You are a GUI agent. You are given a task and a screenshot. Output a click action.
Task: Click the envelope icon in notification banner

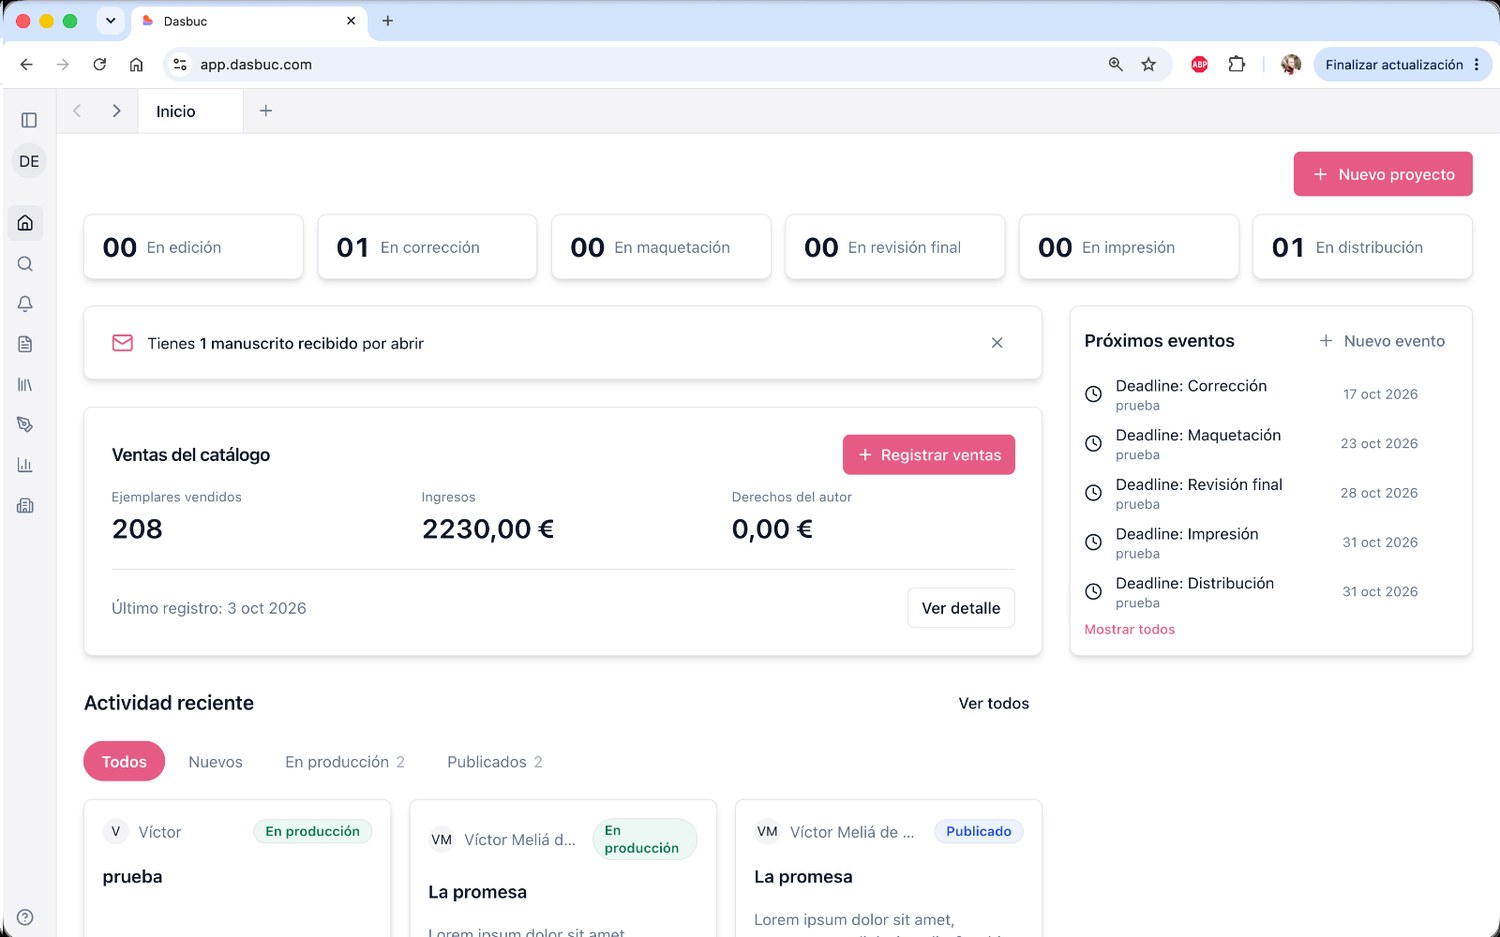pos(122,343)
